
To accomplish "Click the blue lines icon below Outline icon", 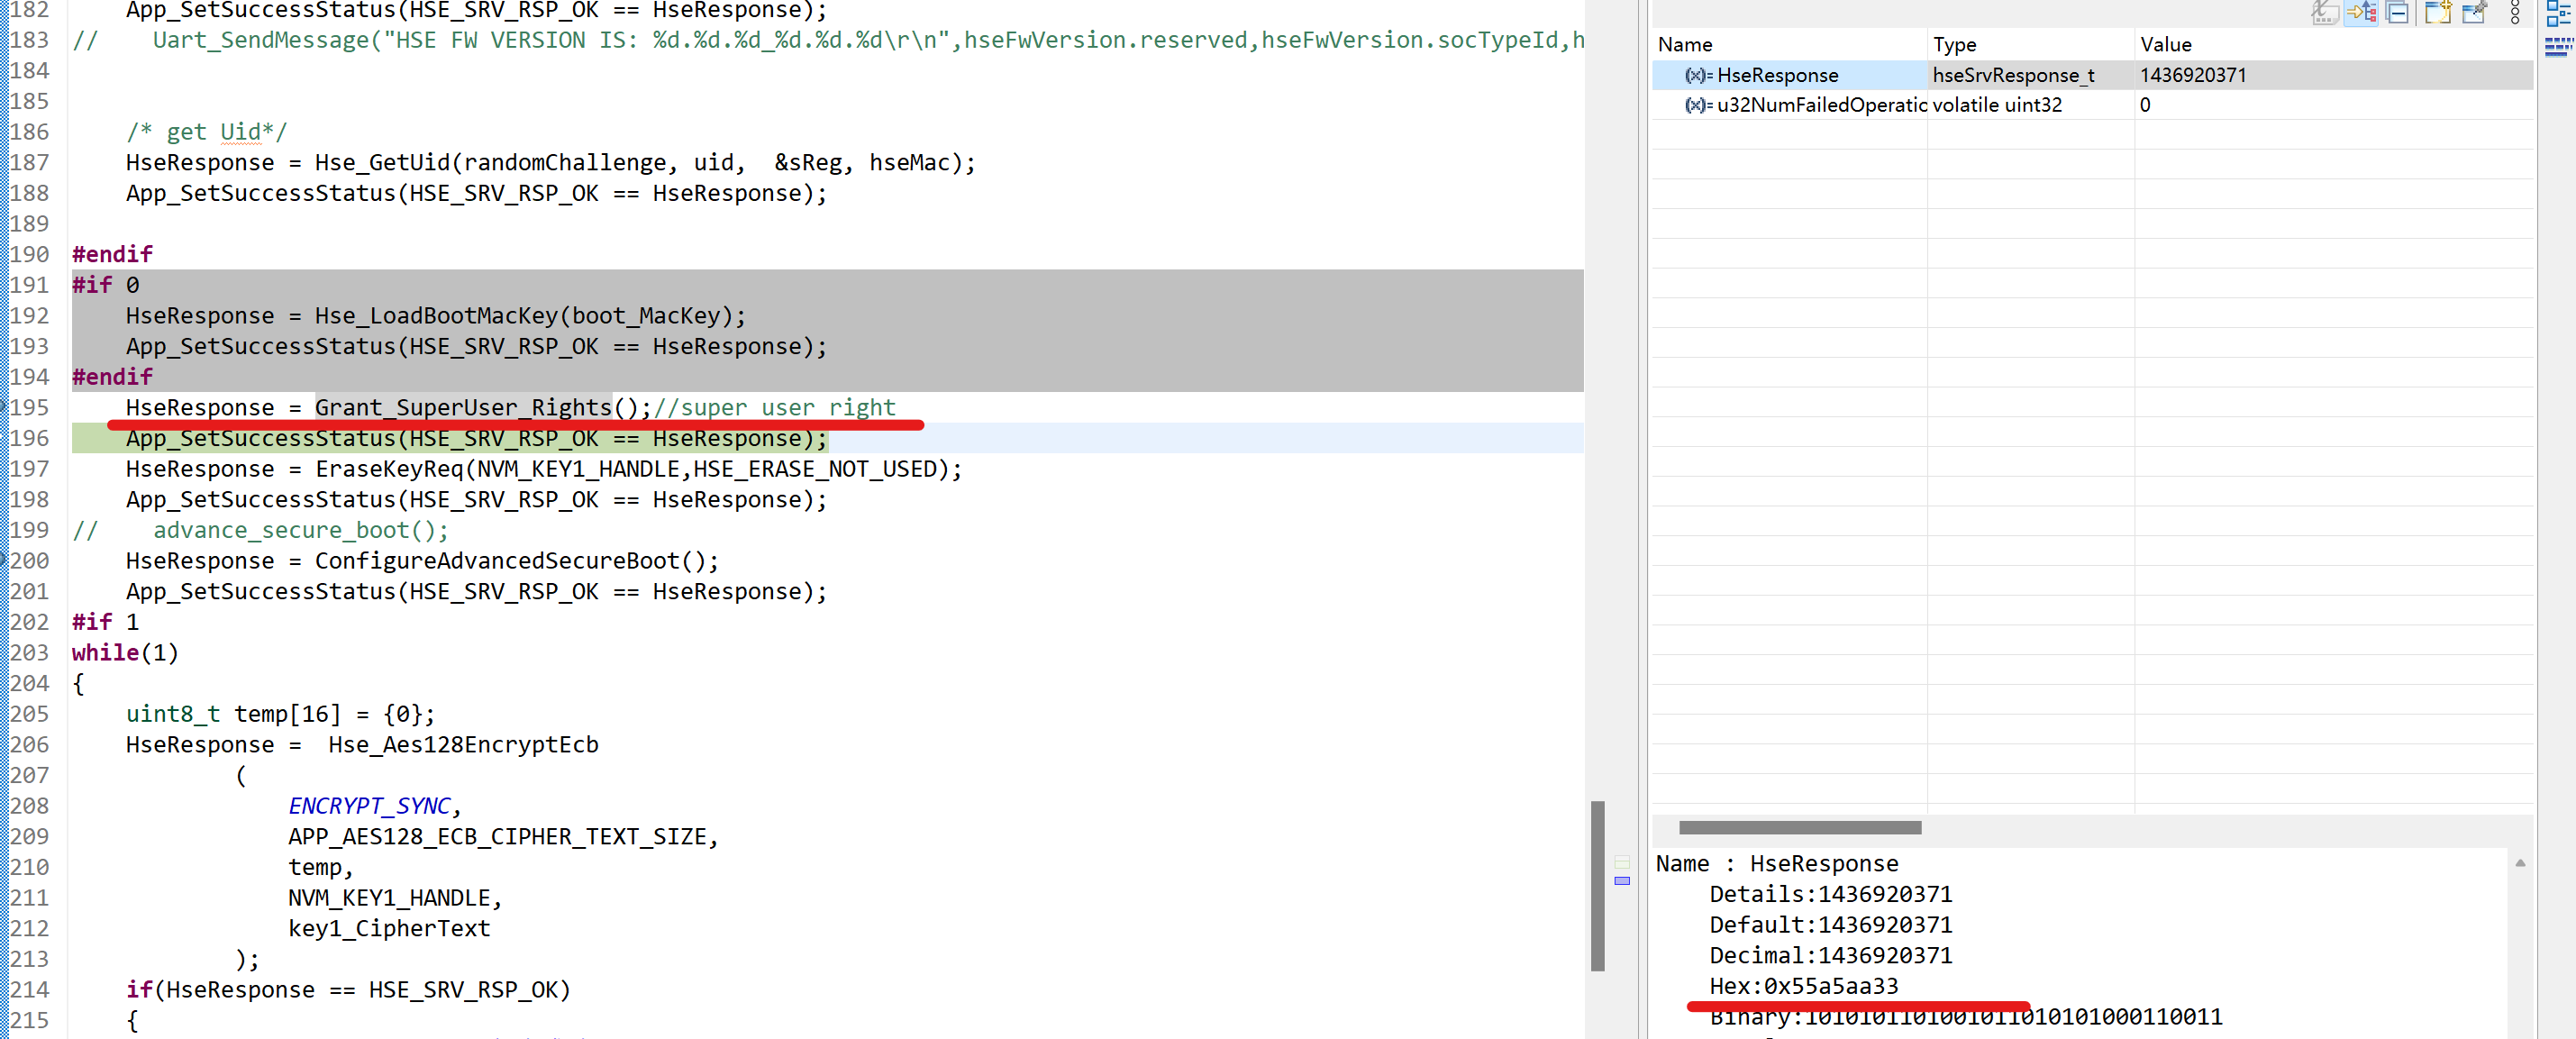I will click(2558, 46).
